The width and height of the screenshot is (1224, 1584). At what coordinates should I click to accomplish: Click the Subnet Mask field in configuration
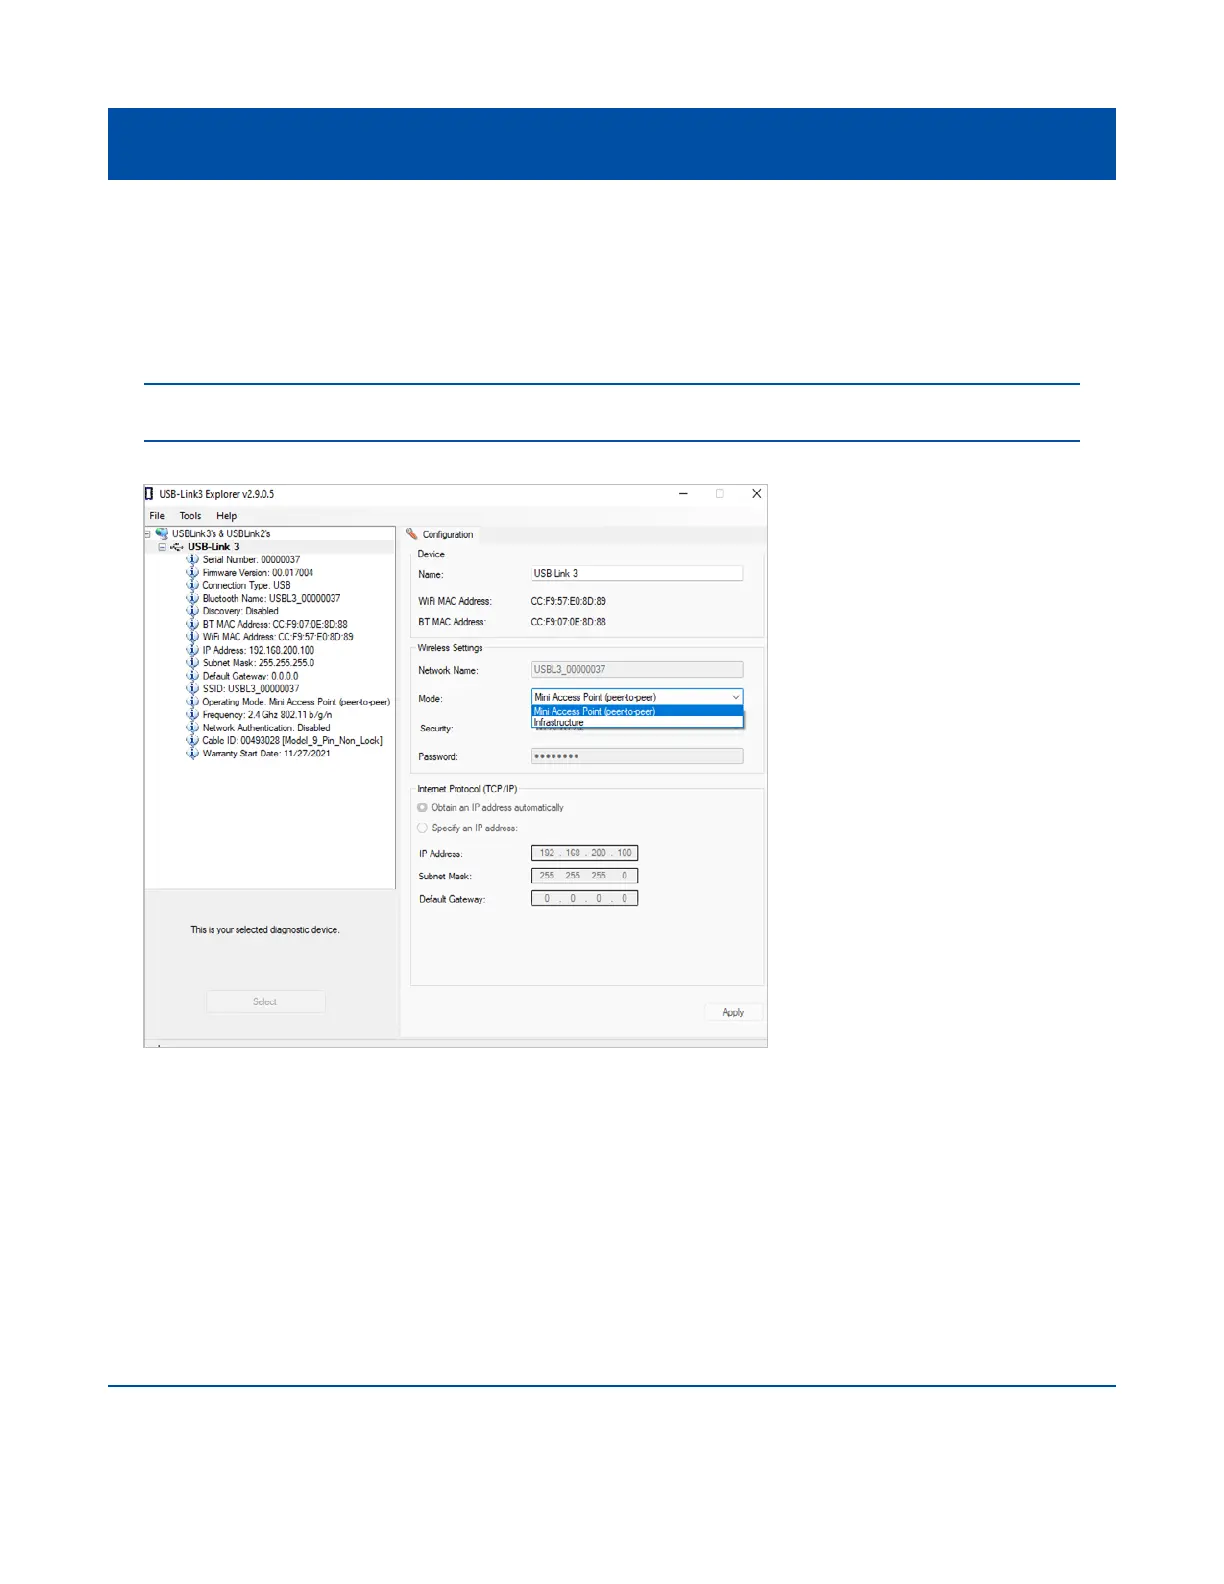tap(584, 876)
